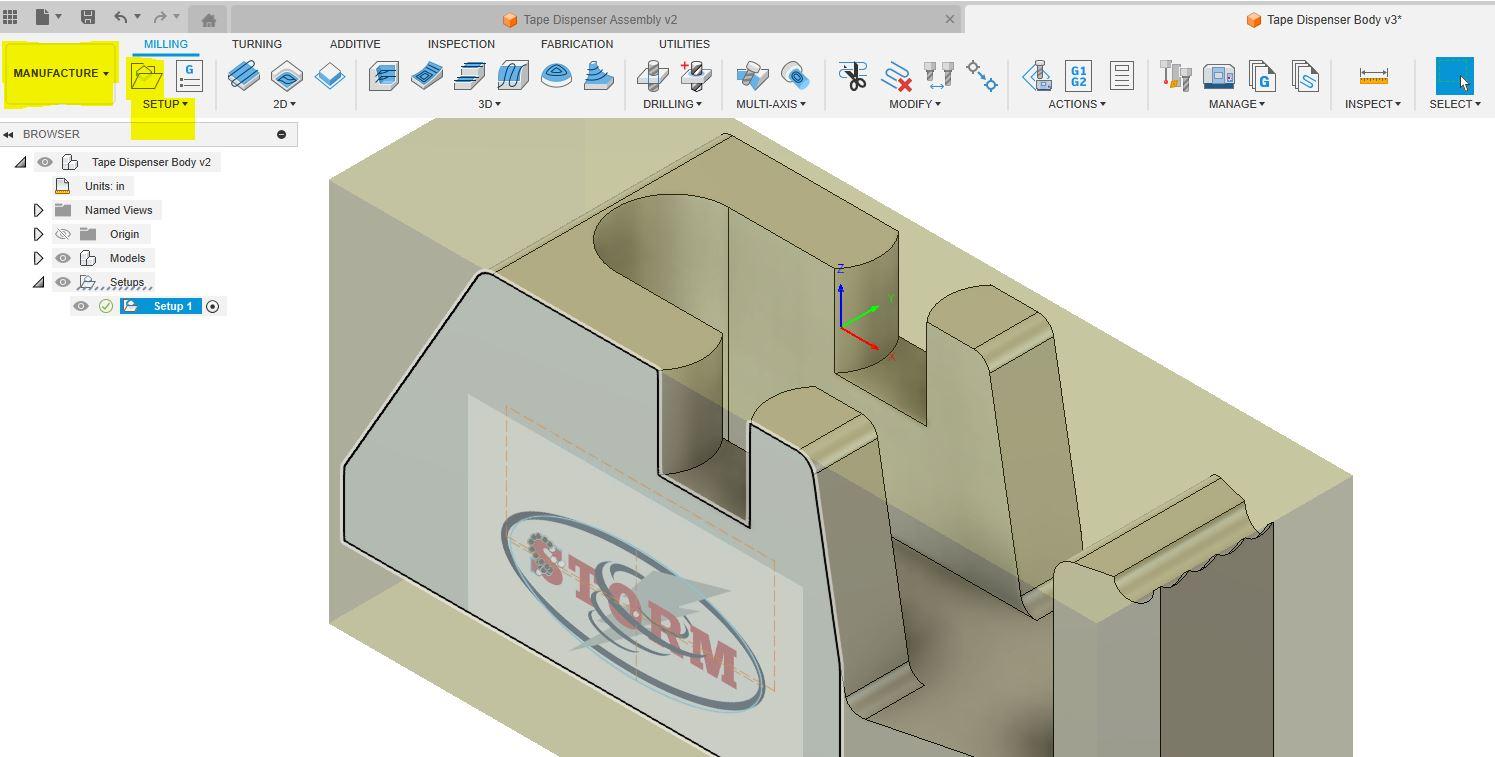The image size is (1495, 757).
Task: Click the Post Process G1 G2 icon
Action: point(1078,76)
